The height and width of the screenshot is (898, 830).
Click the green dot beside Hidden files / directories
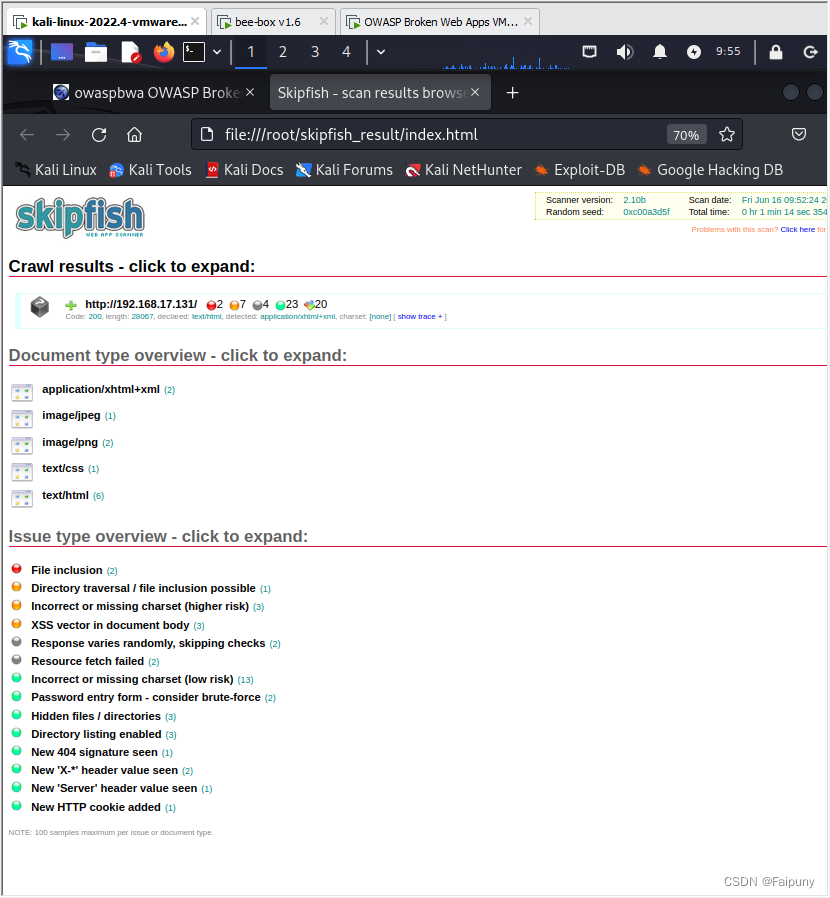16,714
